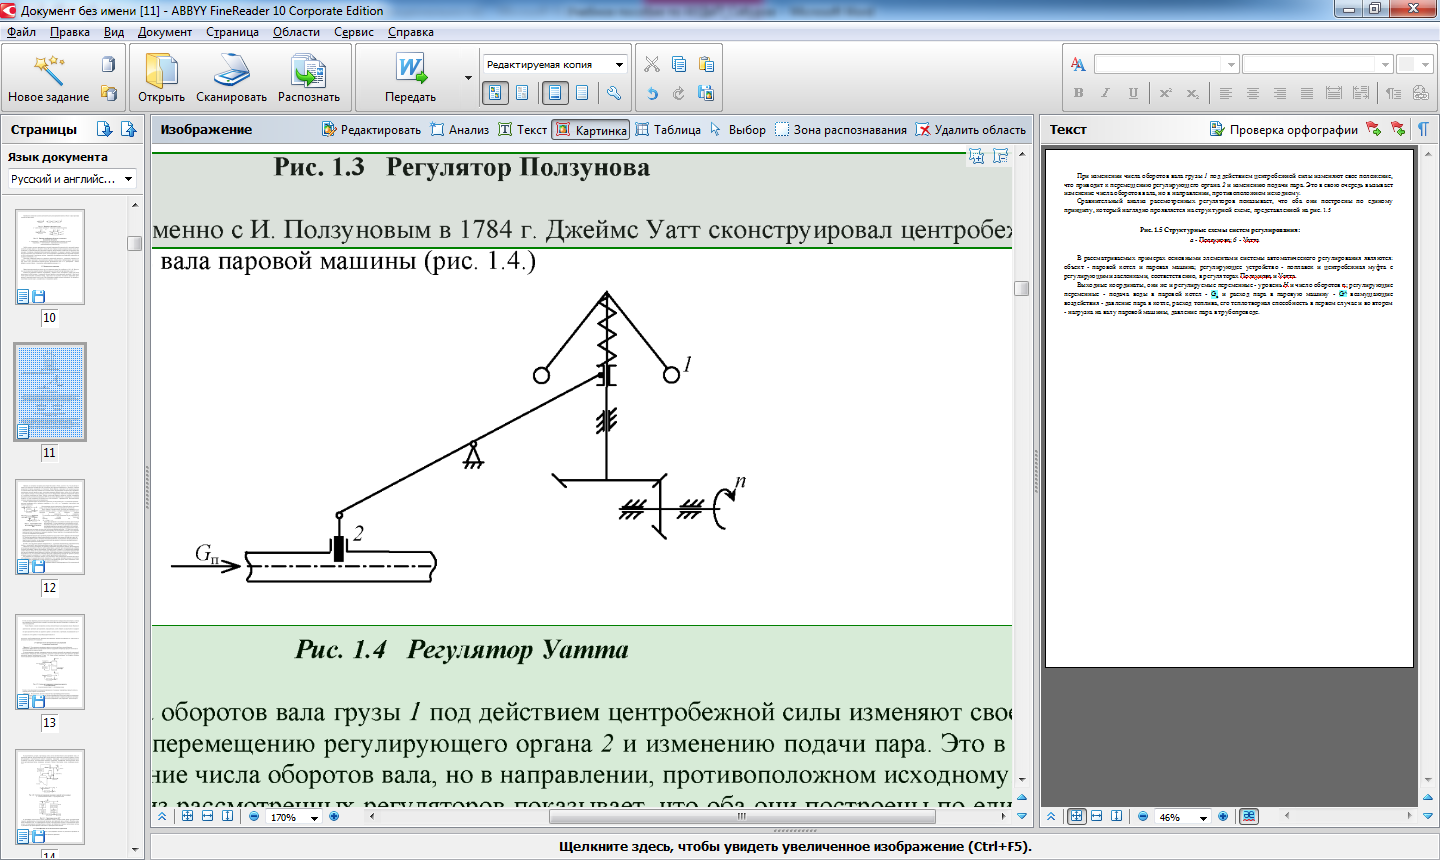Screen dimensions: 1440x860
Task: Toggle the second picture layout mode button
Action: pos(522,93)
